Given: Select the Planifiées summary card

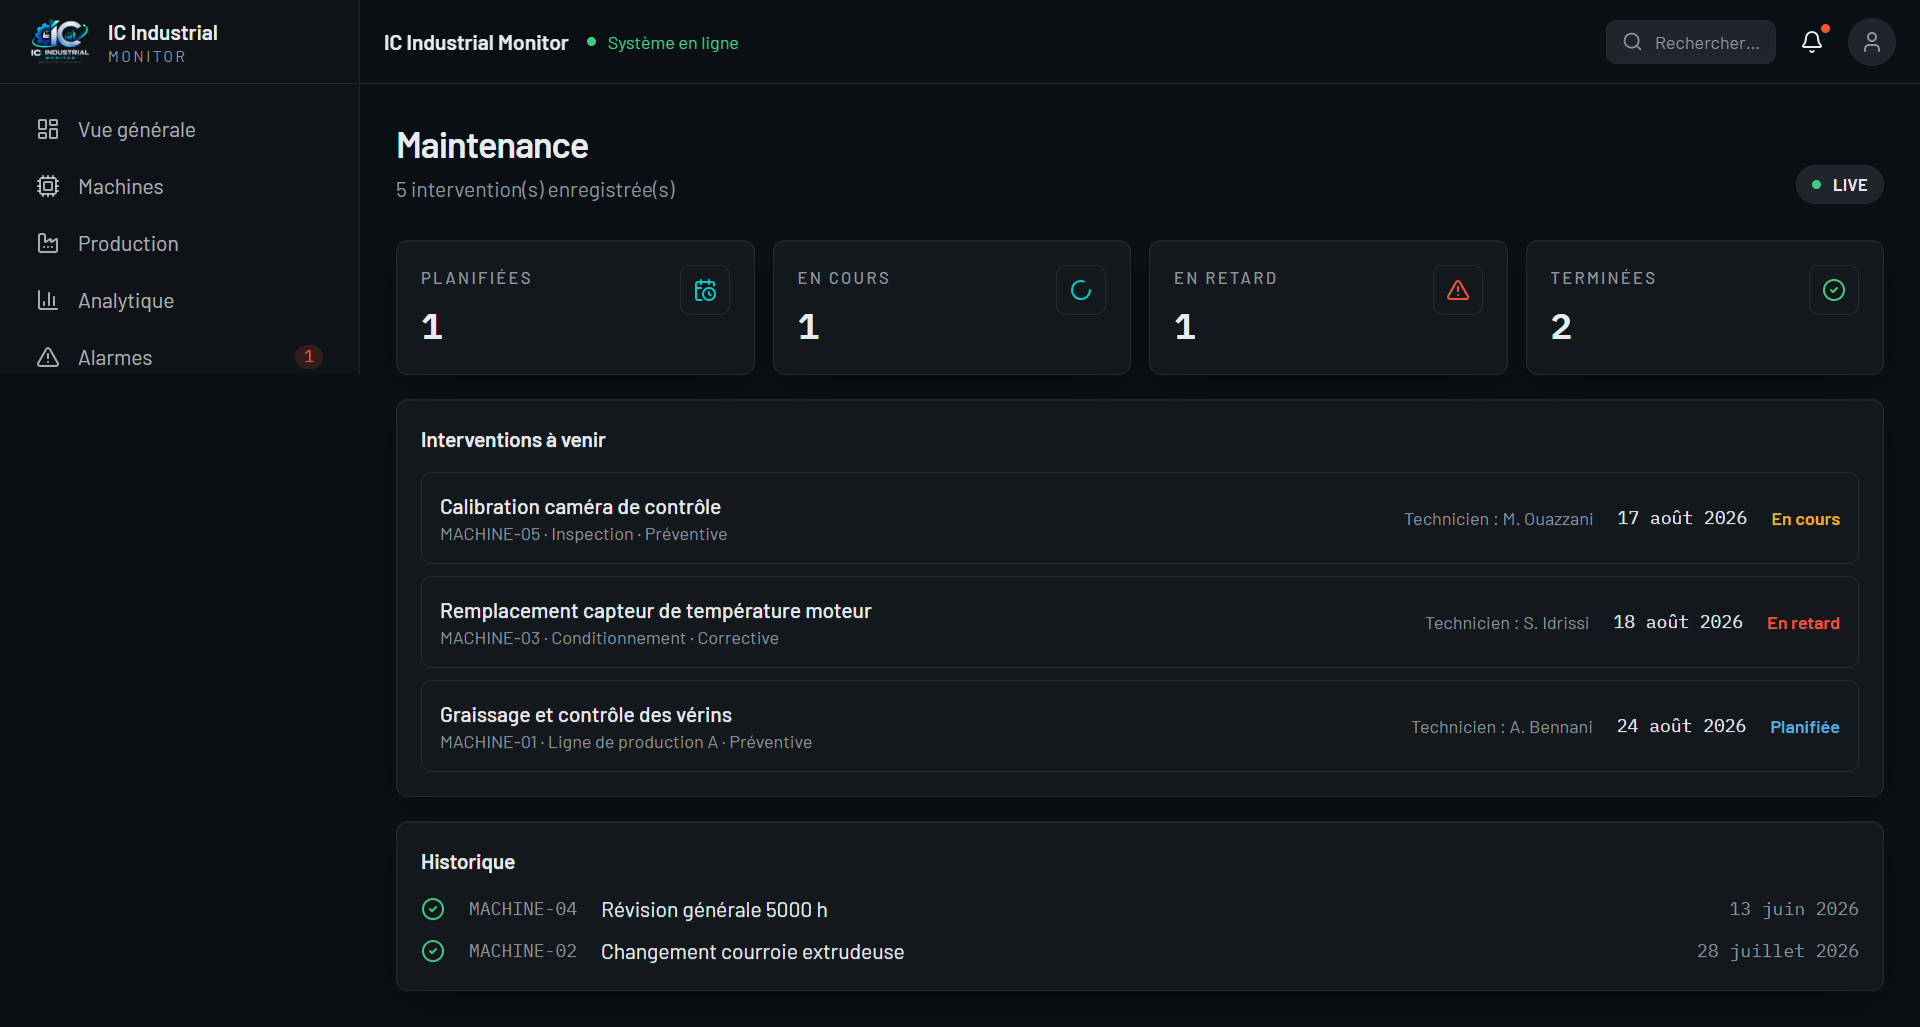Looking at the screenshot, I should (575, 308).
